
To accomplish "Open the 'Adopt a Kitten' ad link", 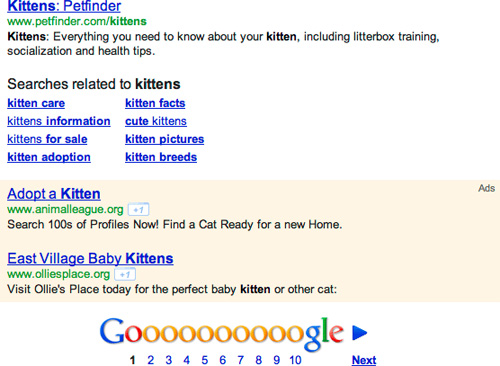I will tap(54, 194).
